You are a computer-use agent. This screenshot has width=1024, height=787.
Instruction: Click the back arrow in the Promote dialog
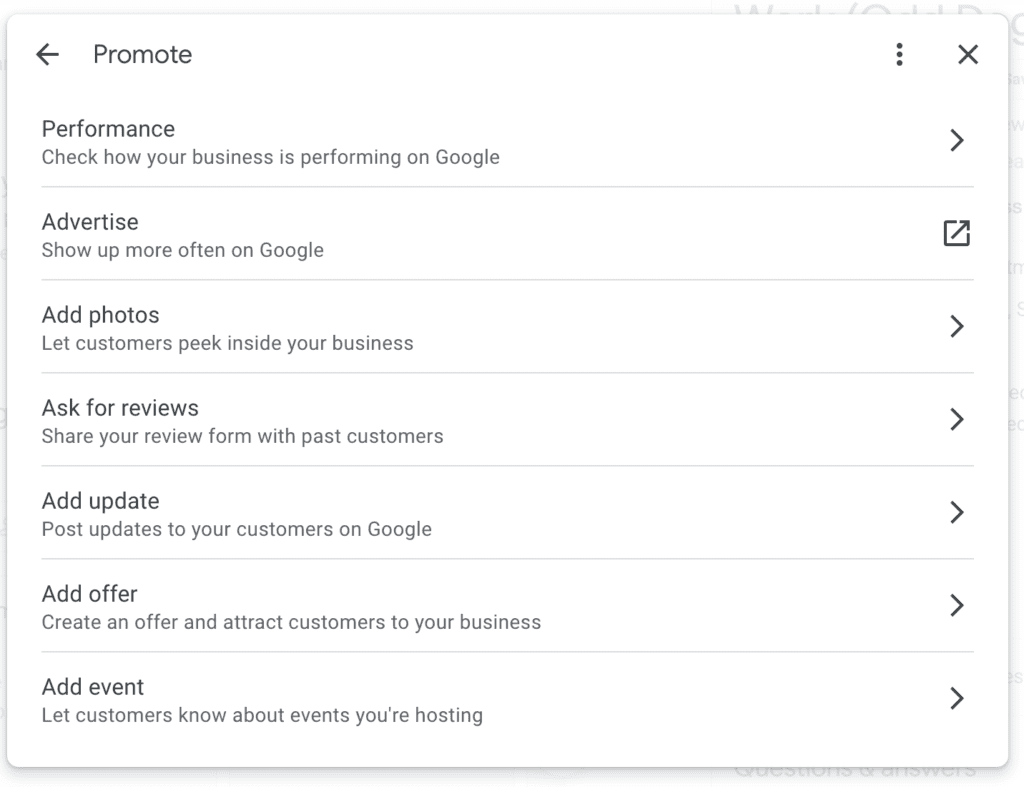[x=47, y=54]
